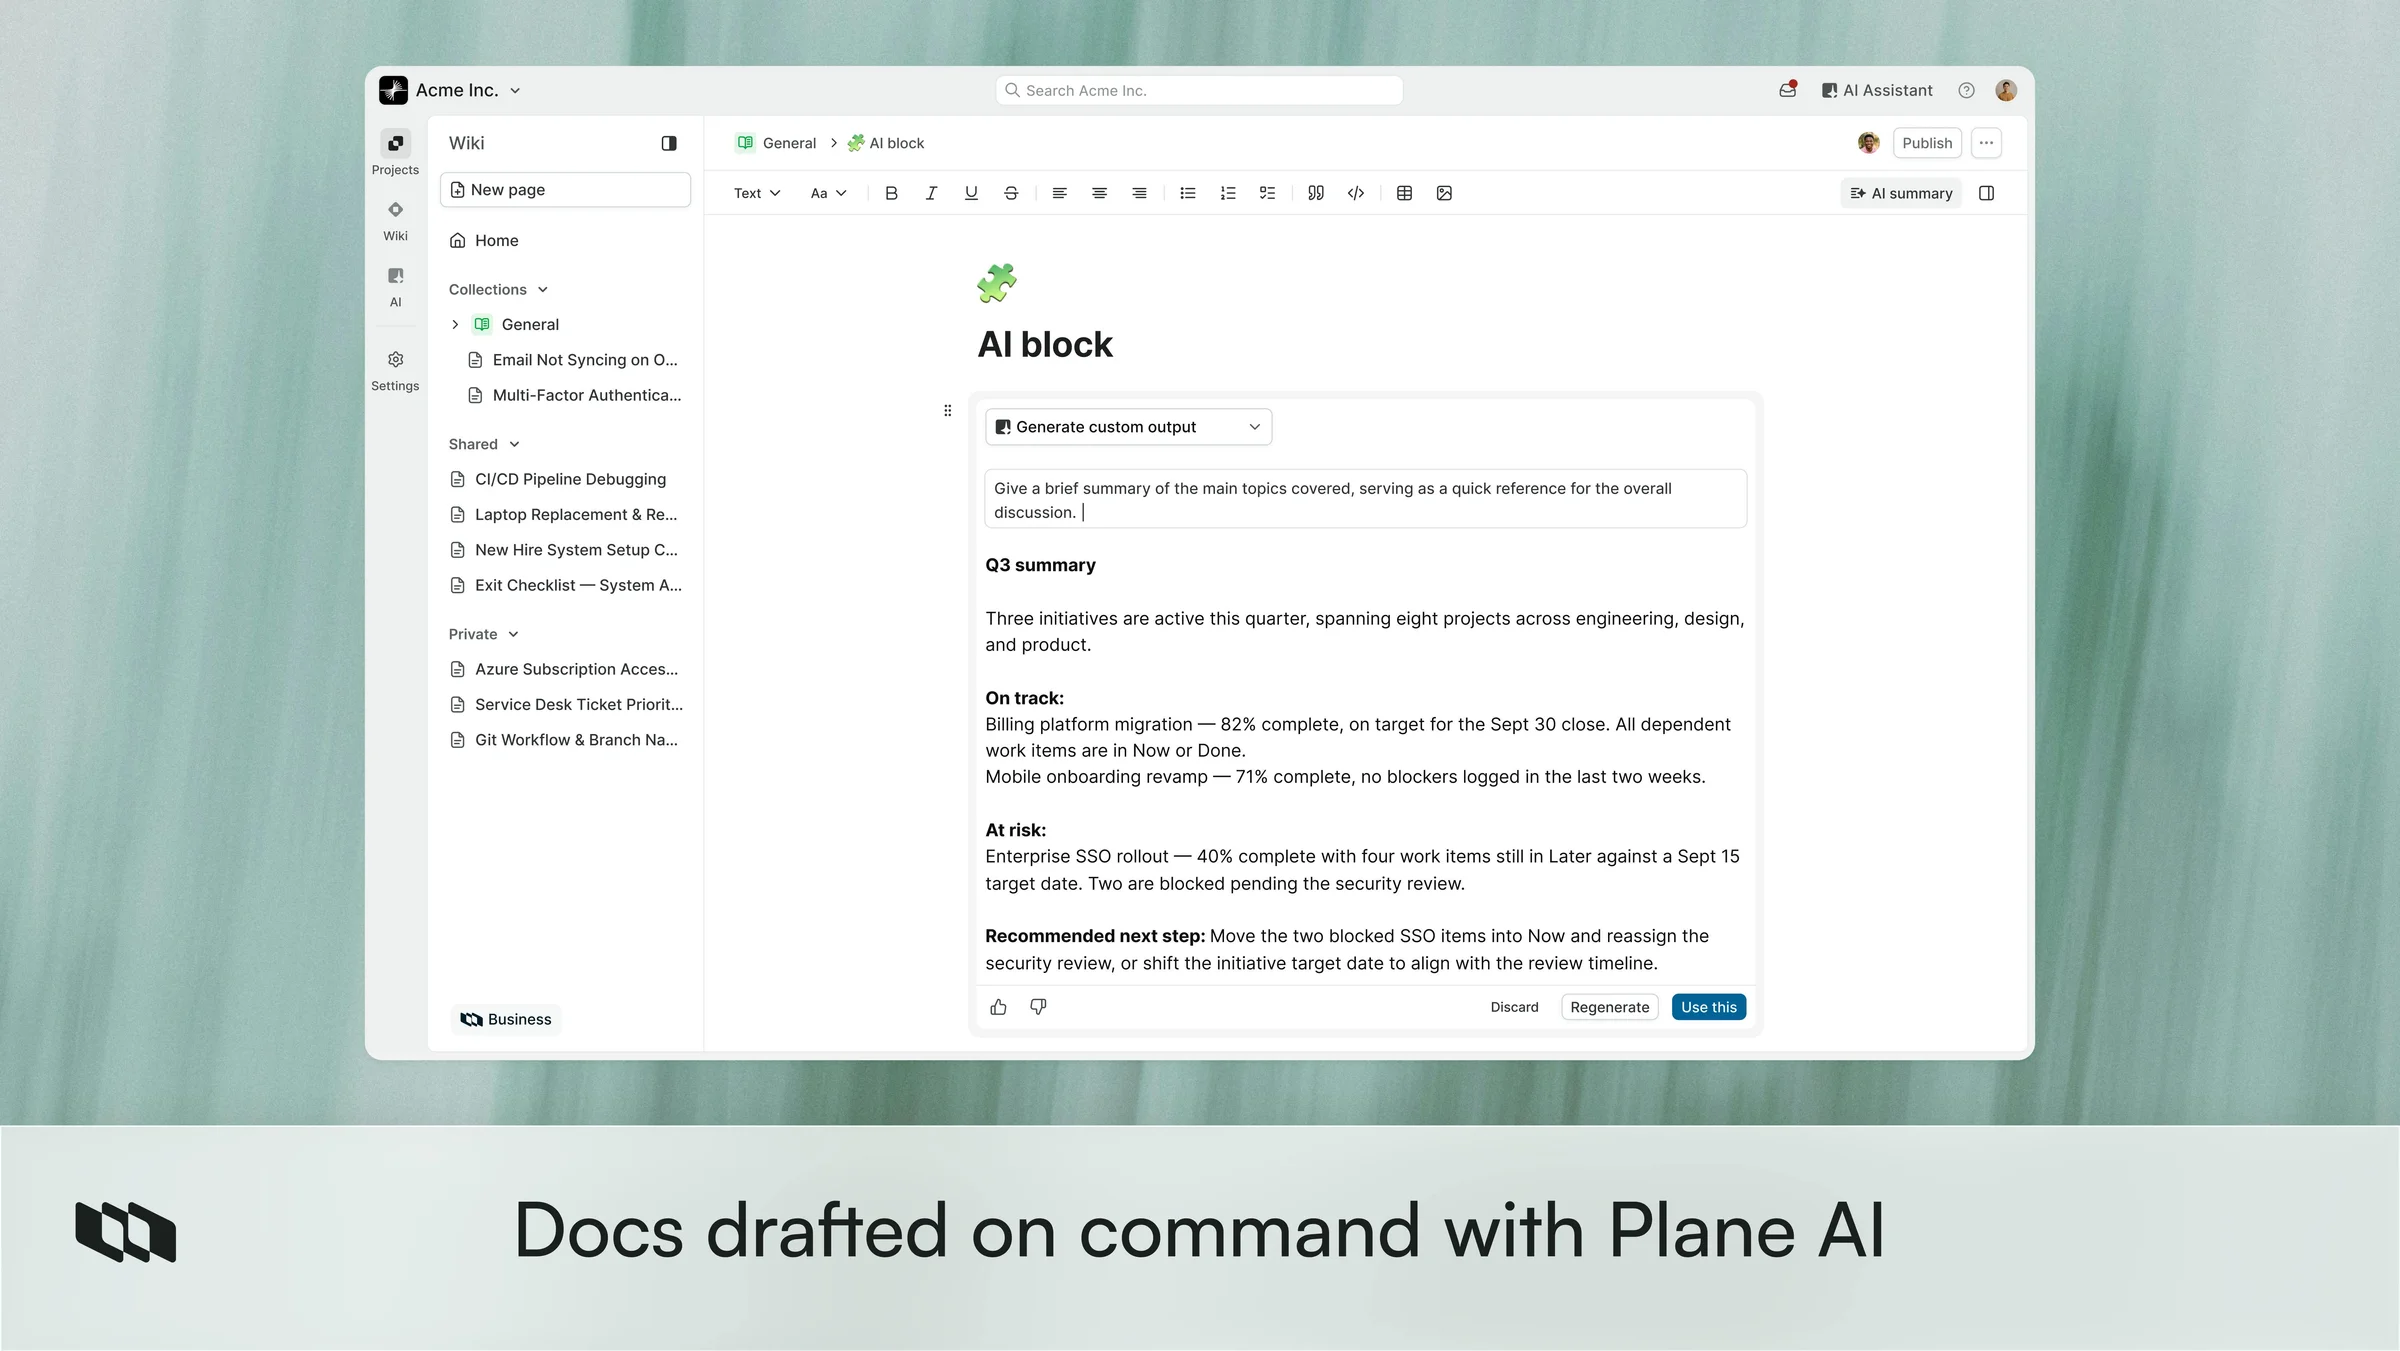
Task: Open the Text style dropdown
Action: (x=757, y=193)
